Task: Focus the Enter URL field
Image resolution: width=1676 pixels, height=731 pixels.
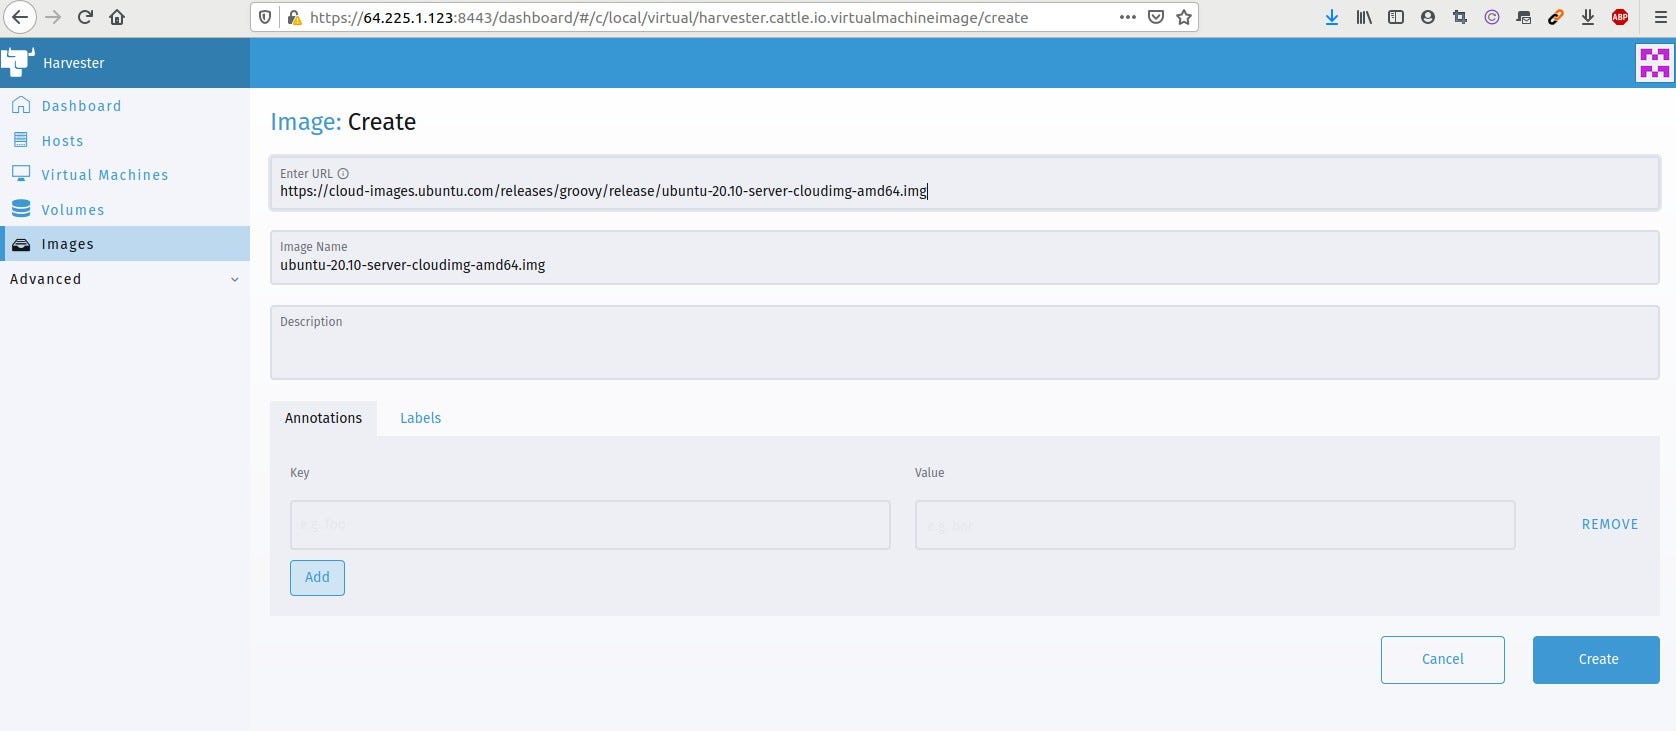Action: [964, 183]
